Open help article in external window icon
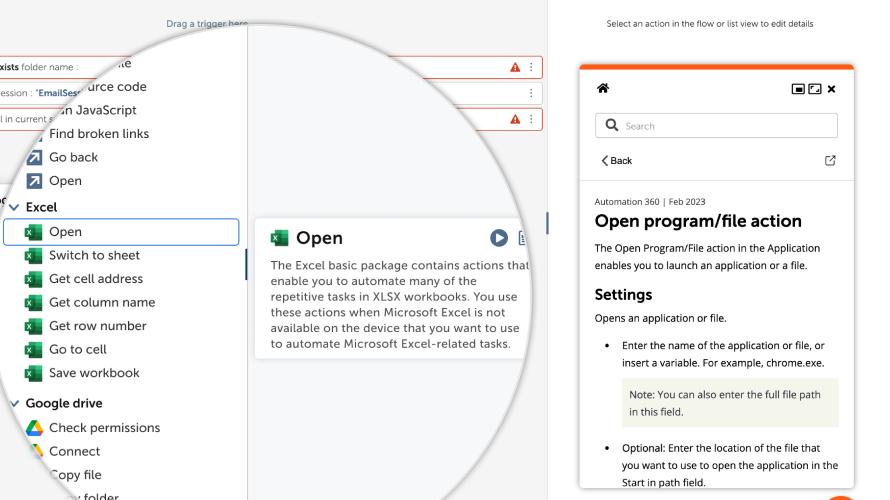The image size is (890, 500). (830, 161)
